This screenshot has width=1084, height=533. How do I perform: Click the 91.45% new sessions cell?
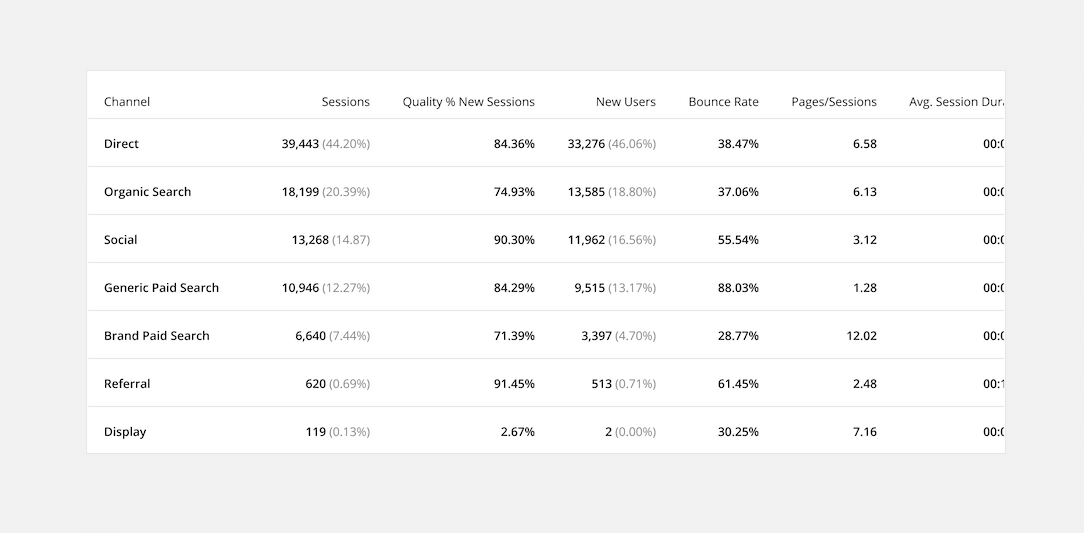coord(514,384)
